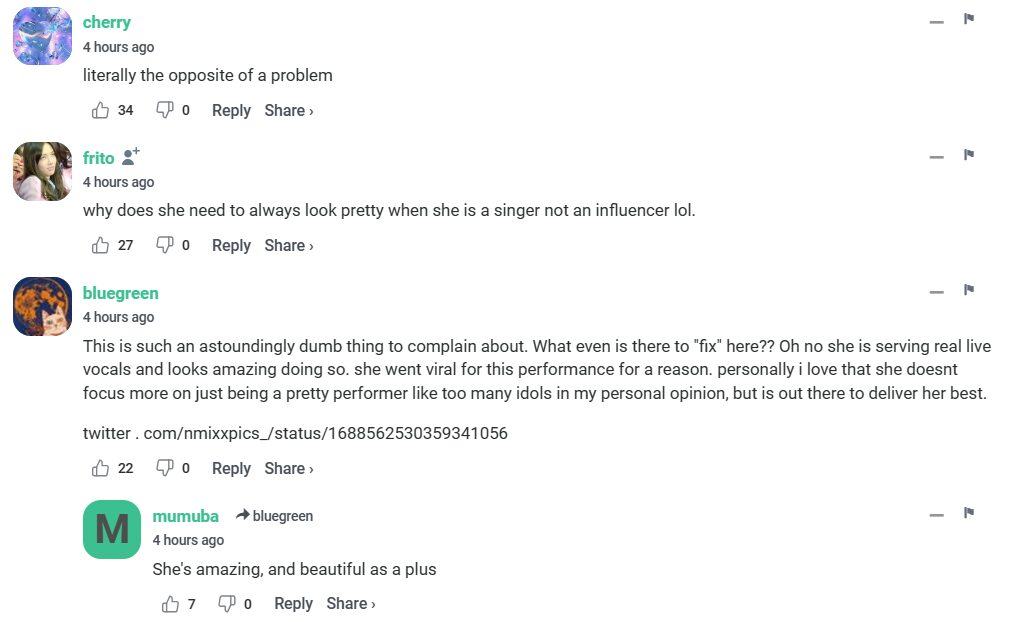Jump to parent via bluegreen reply reference
This screenshot has height=622, width=1009.
tap(275, 516)
